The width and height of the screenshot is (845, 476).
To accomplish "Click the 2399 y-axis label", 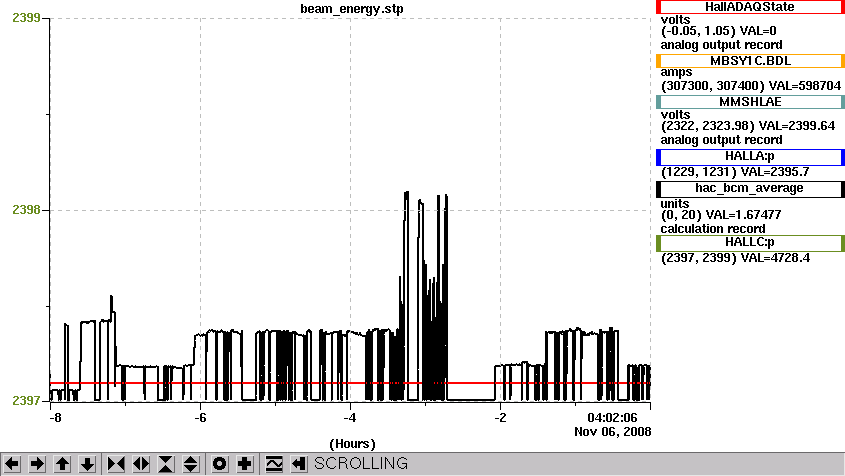I will [26, 18].
